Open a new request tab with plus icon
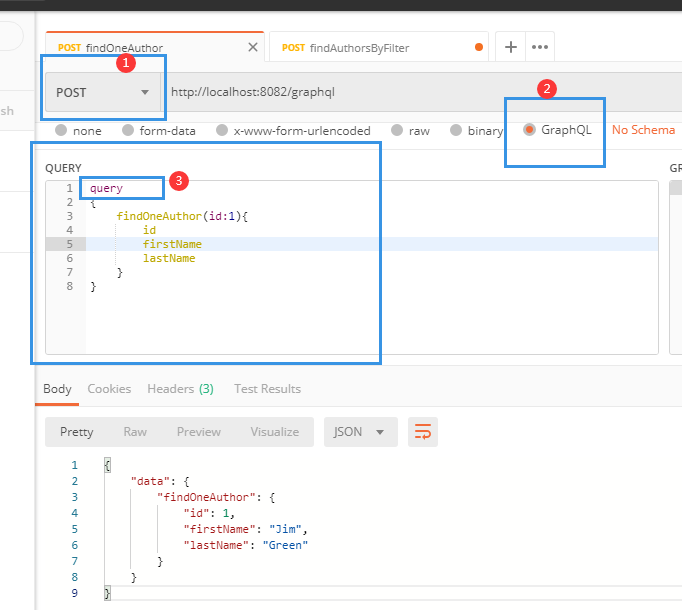This screenshot has width=682, height=610. coord(511,47)
